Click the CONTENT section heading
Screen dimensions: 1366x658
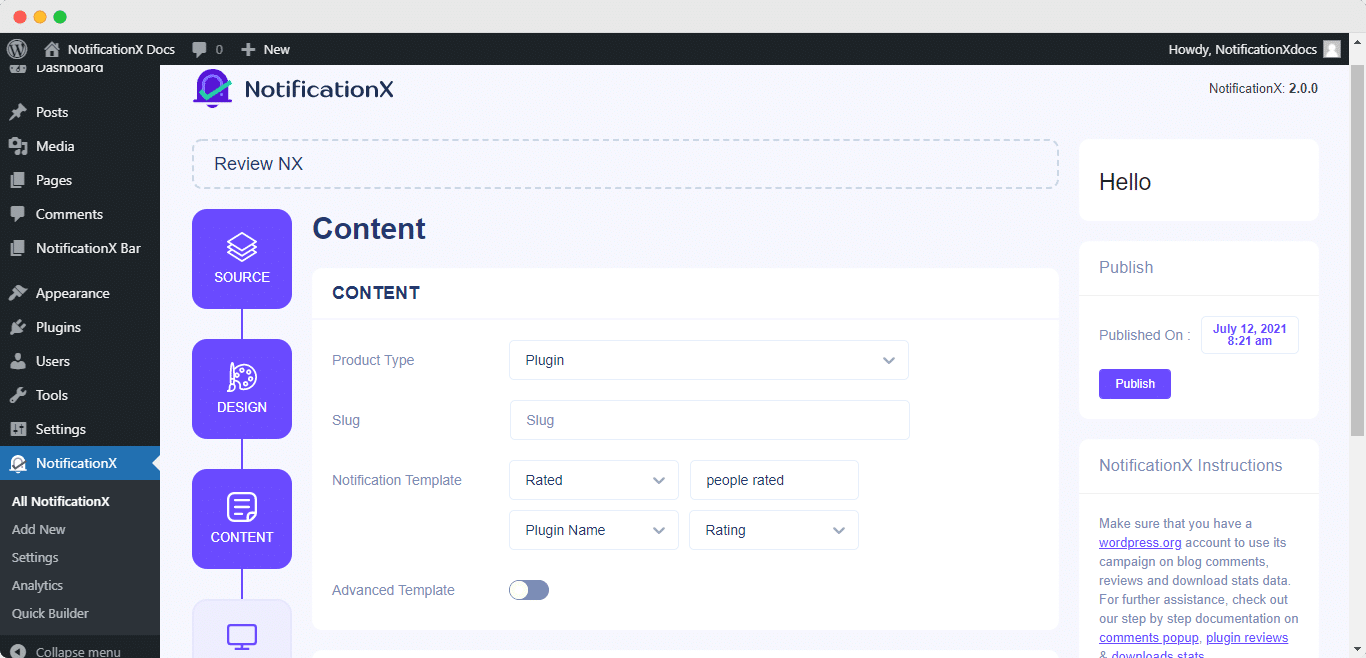[x=376, y=293]
